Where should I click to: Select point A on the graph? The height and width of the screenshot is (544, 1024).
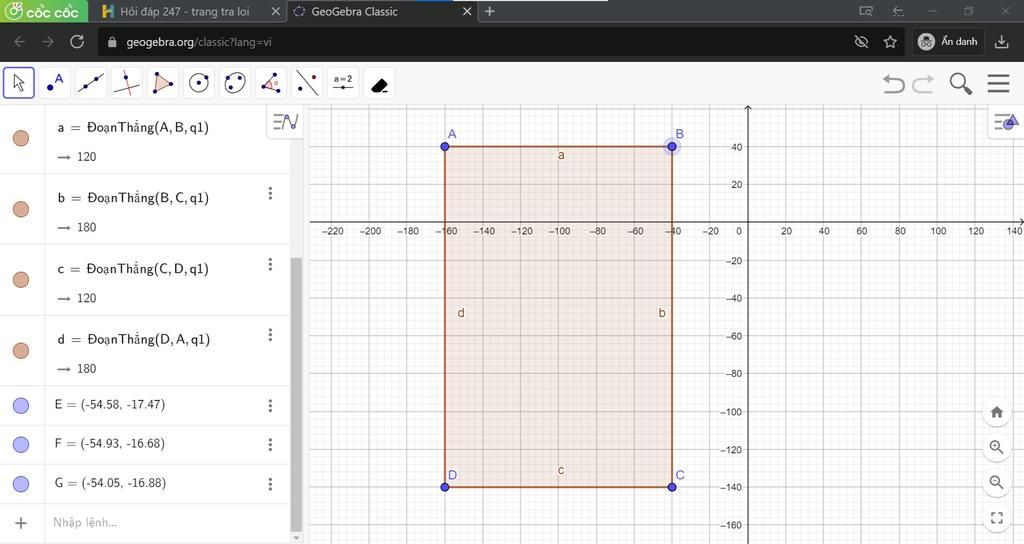pos(445,146)
